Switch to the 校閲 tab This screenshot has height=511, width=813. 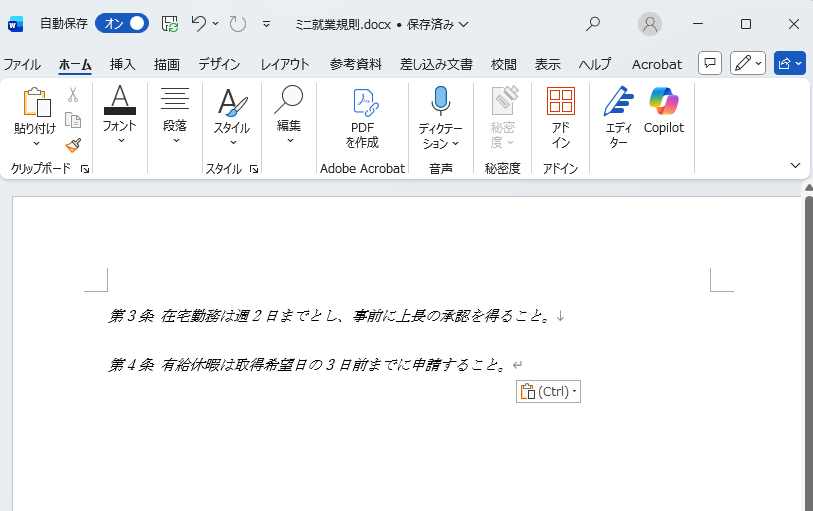click(503, 64)
